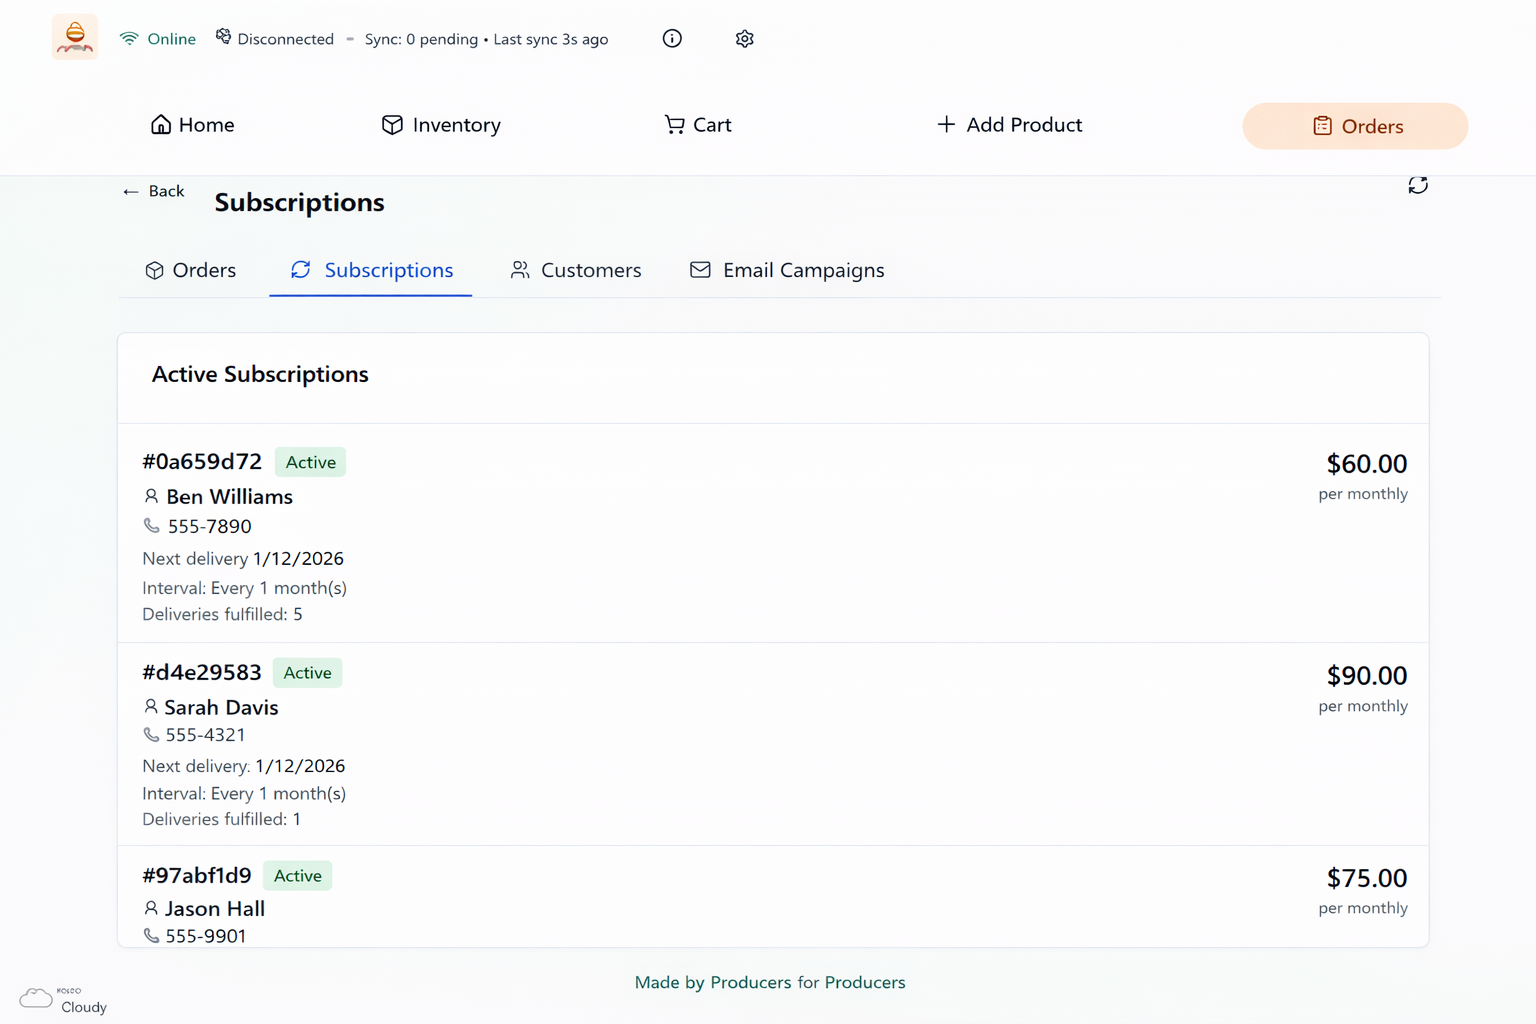Open subscription #0a659d72 for Ben Williams
The width and height of the screenshot is (1536, 1024).
tap(202, 462)
